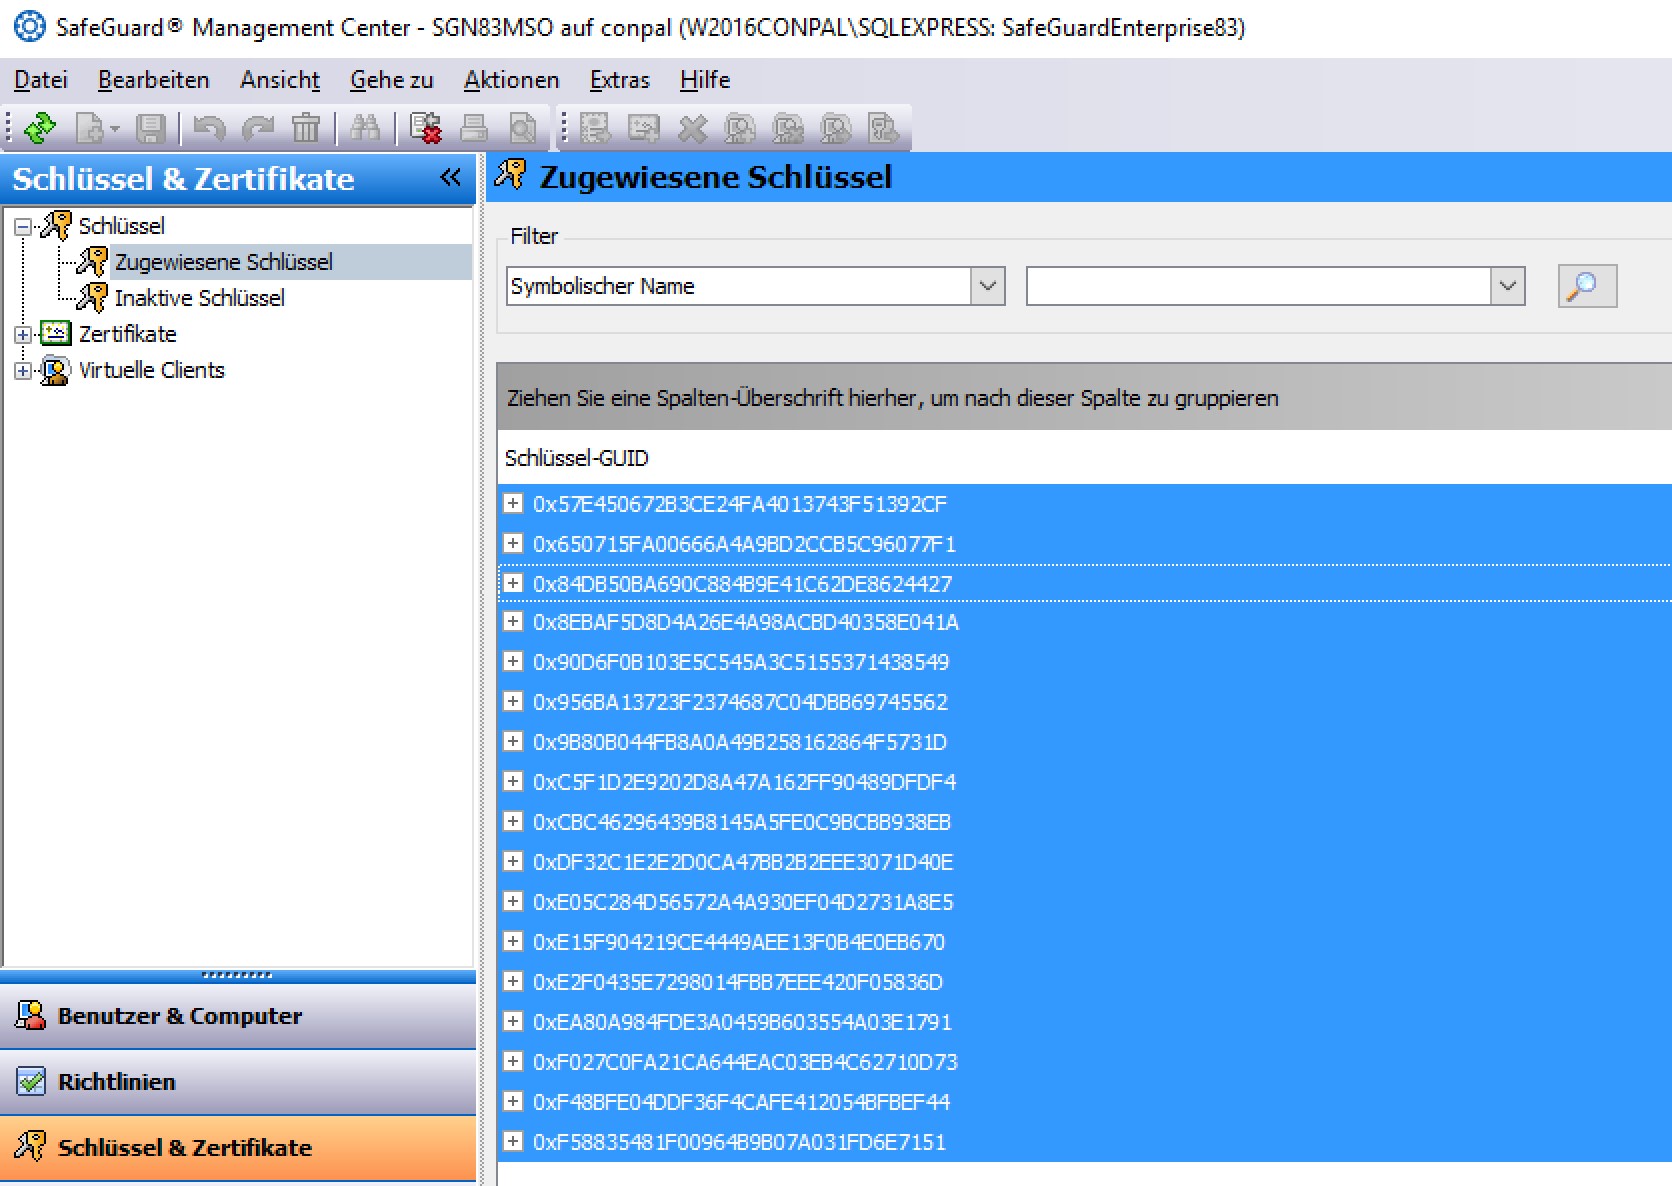Select the Schlüssel root tree item

pos(122,226)
